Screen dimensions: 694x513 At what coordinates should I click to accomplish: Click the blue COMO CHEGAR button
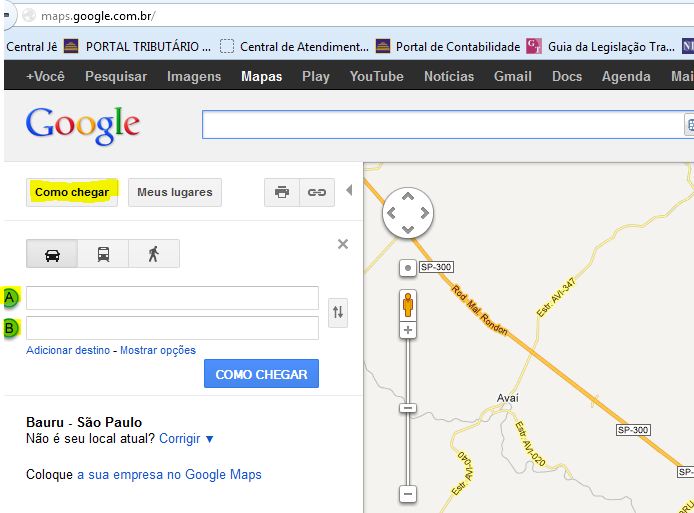(261, 374)
